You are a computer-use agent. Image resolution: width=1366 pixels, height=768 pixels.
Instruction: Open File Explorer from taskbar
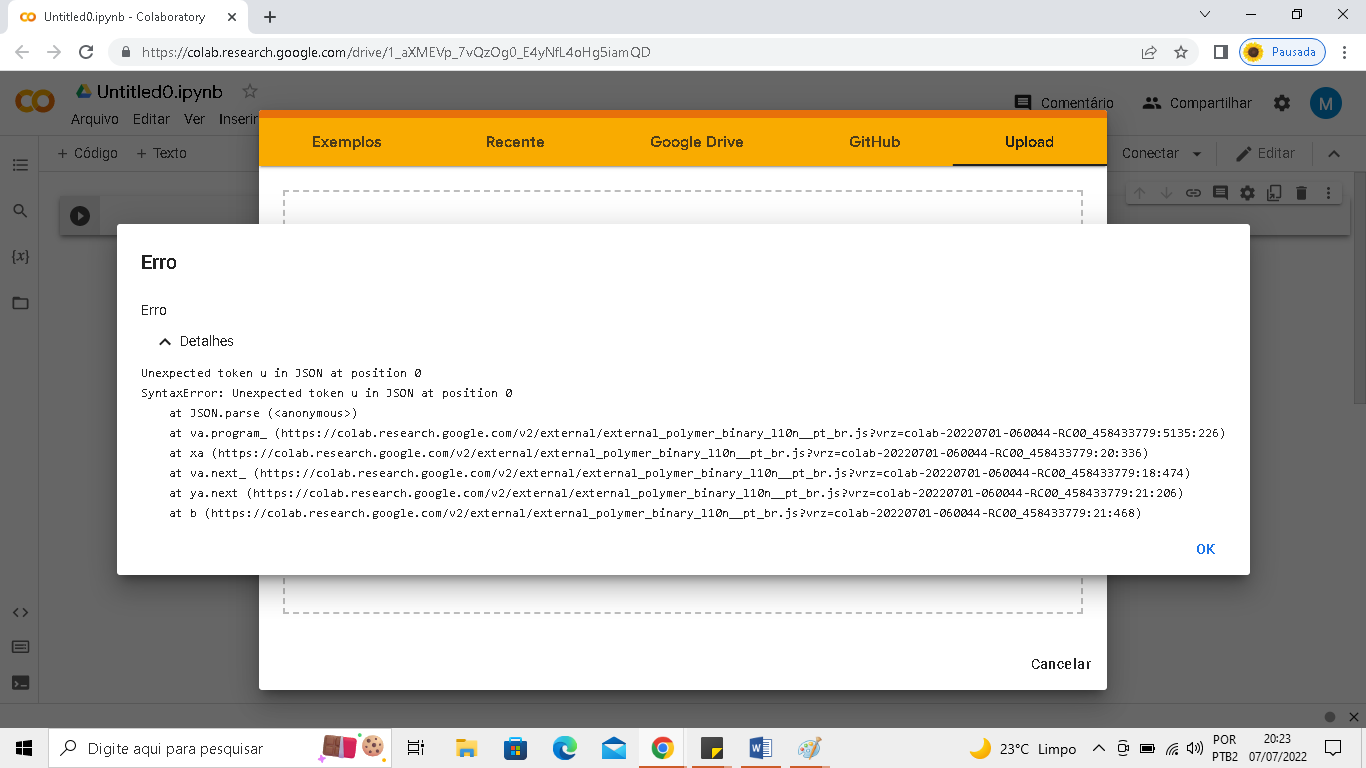point(466,748)
